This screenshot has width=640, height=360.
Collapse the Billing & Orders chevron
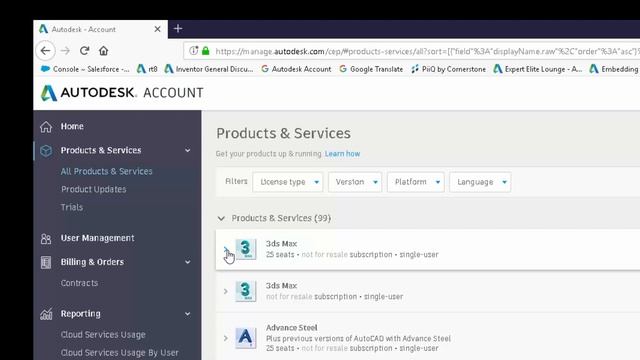click(x=187, y=262)
